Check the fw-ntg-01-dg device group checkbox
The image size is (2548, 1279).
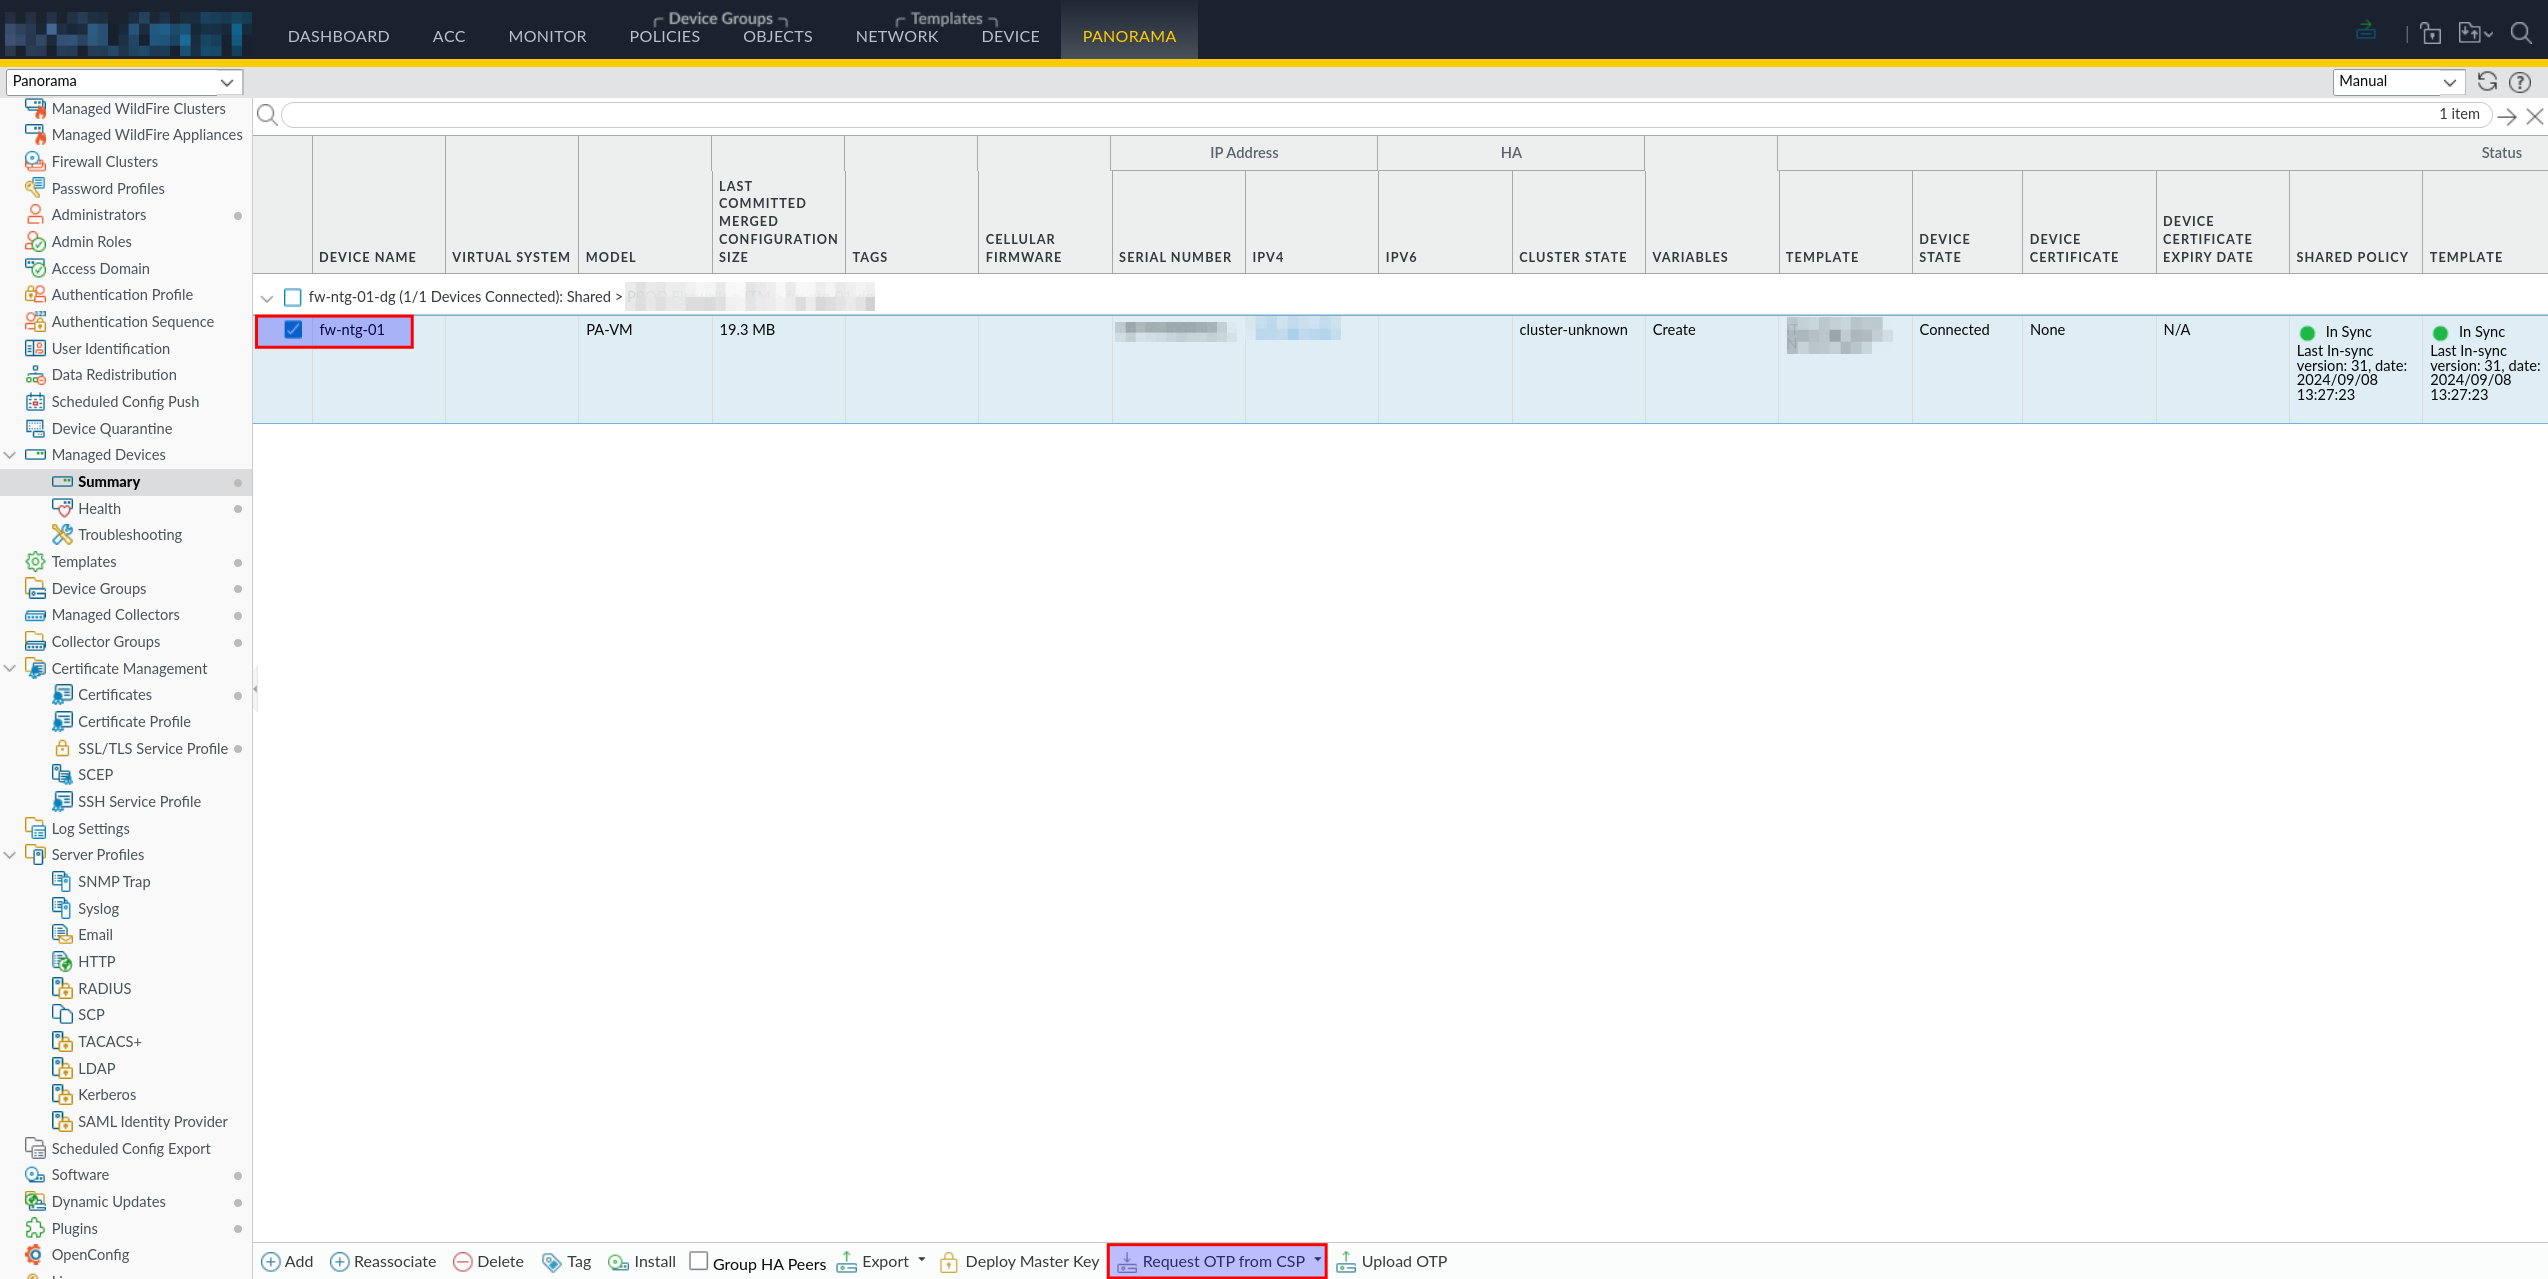pos(293,297)
